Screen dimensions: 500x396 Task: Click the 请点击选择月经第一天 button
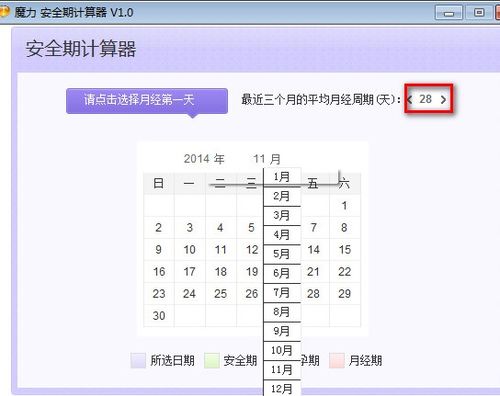click(147, 101)
